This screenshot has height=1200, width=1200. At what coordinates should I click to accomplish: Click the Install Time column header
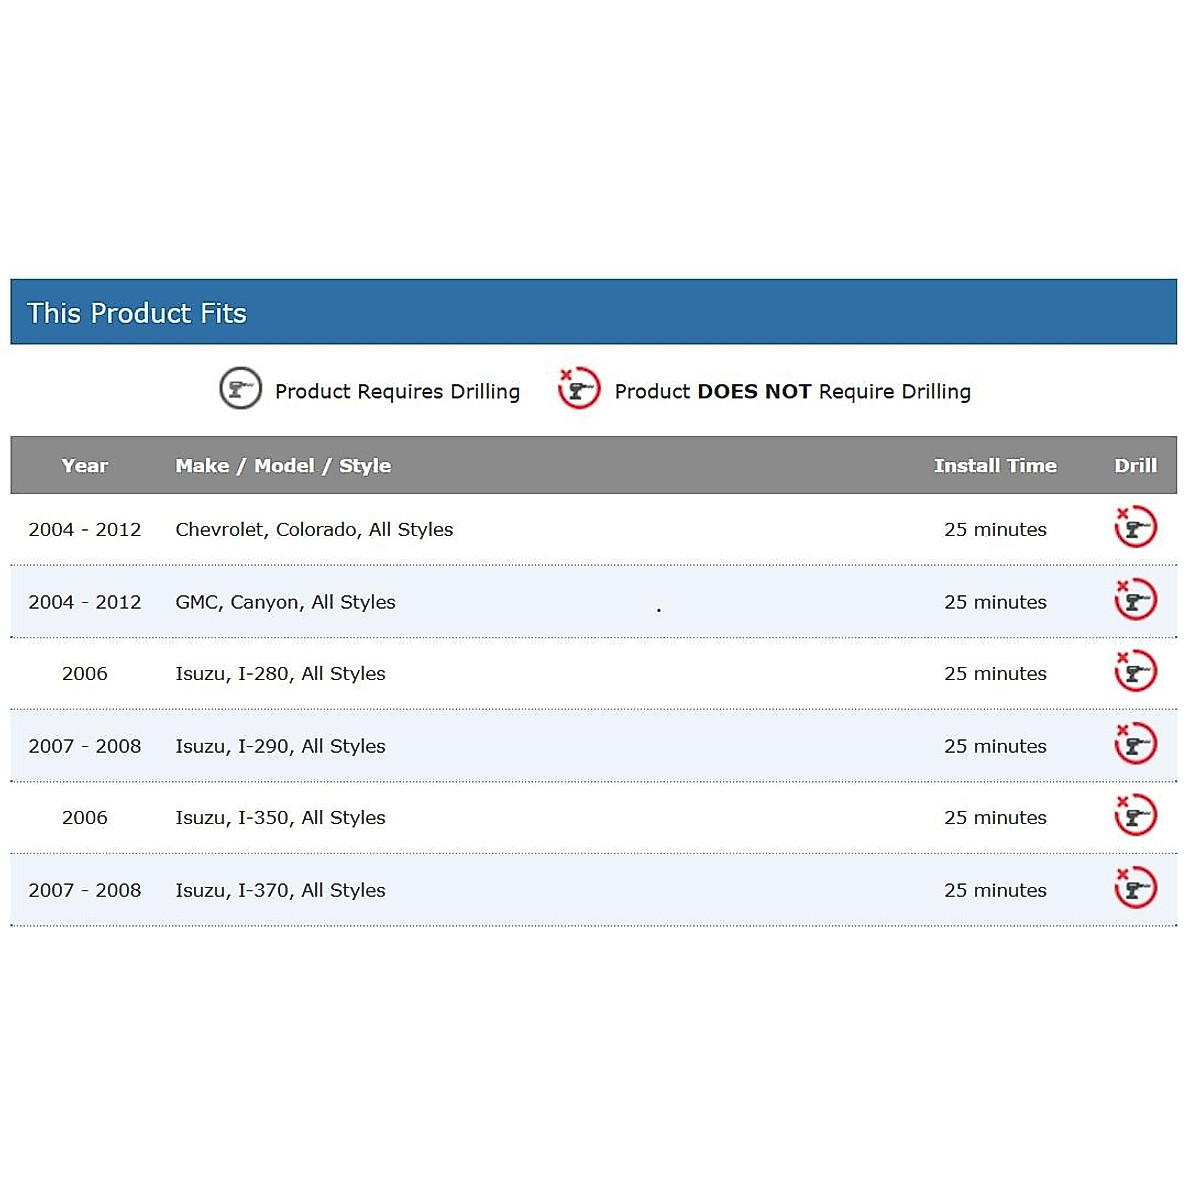coord(995,466)
